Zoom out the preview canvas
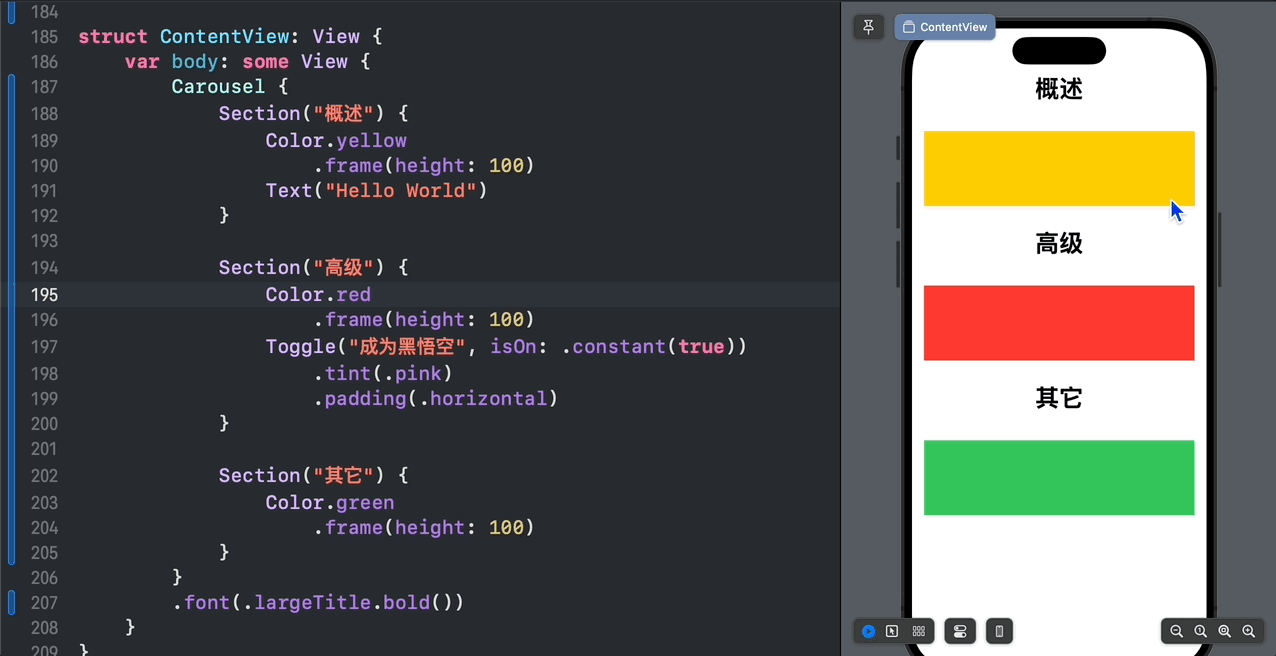Image resolution: width=1276 pixels, height=656 pixels. [x=1177, y=631]
